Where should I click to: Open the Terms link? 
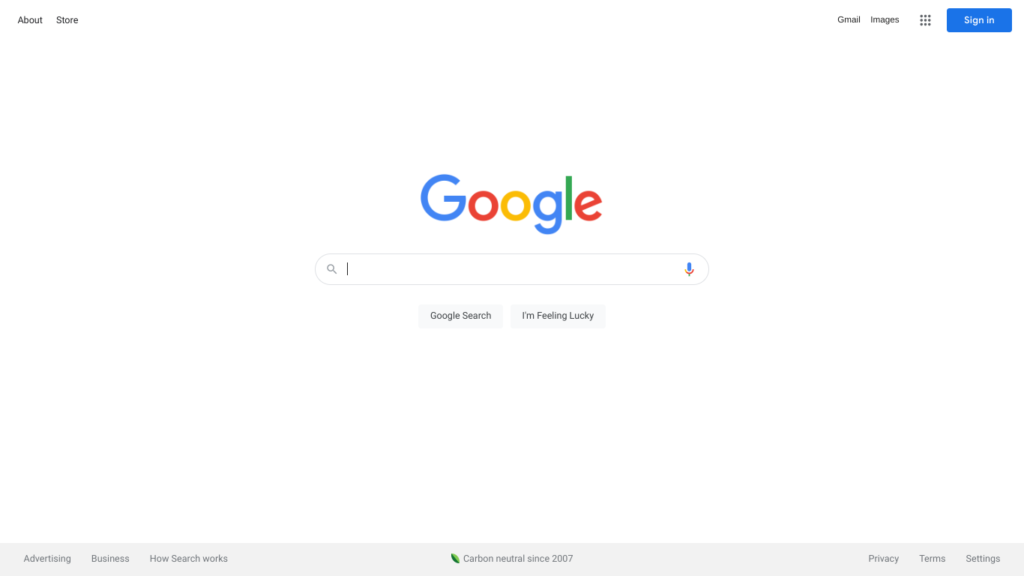click(932, 559)
